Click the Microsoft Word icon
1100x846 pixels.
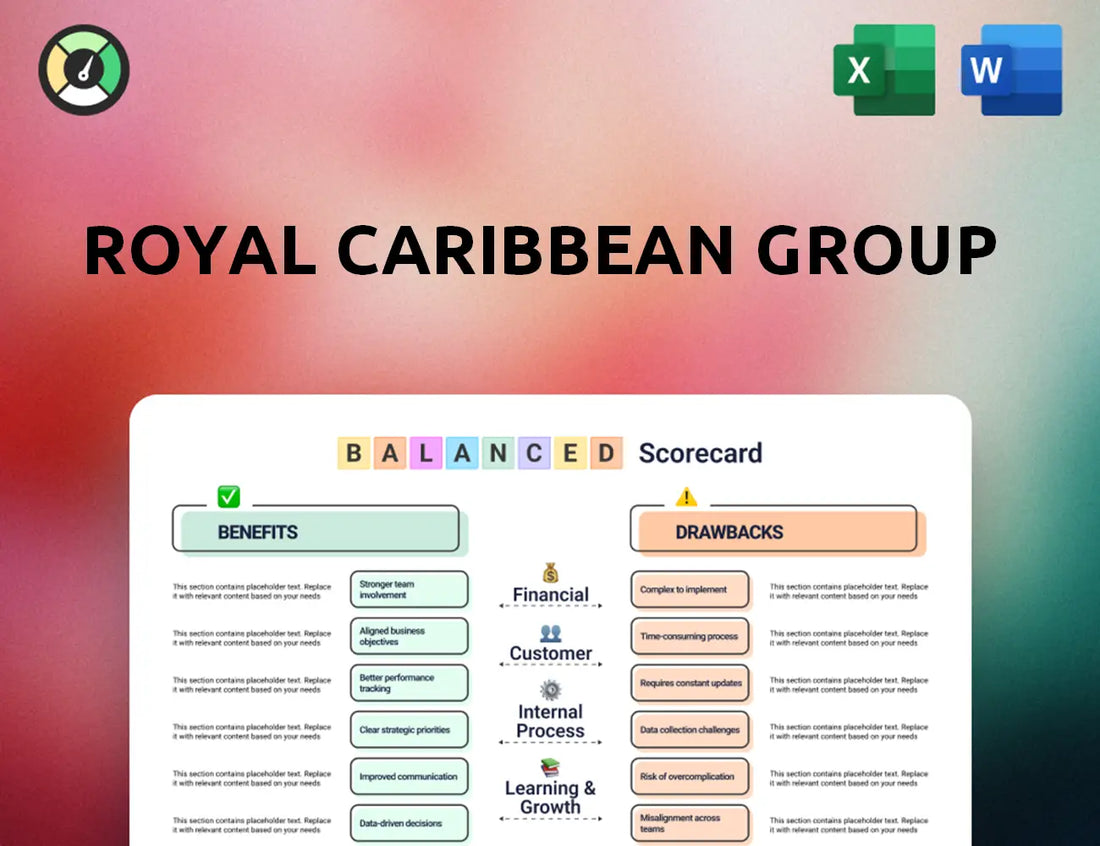(1012, 69)
